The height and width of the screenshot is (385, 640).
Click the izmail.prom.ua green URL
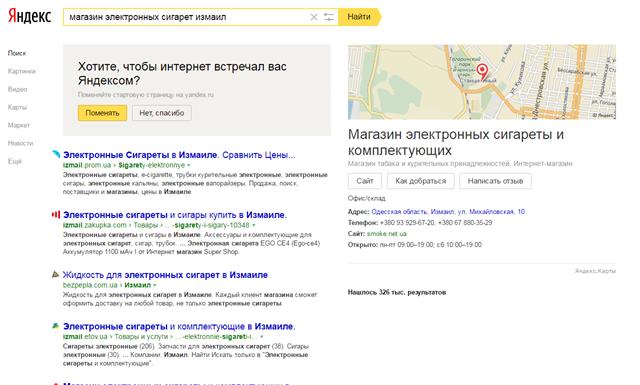[x=87, y=165]
